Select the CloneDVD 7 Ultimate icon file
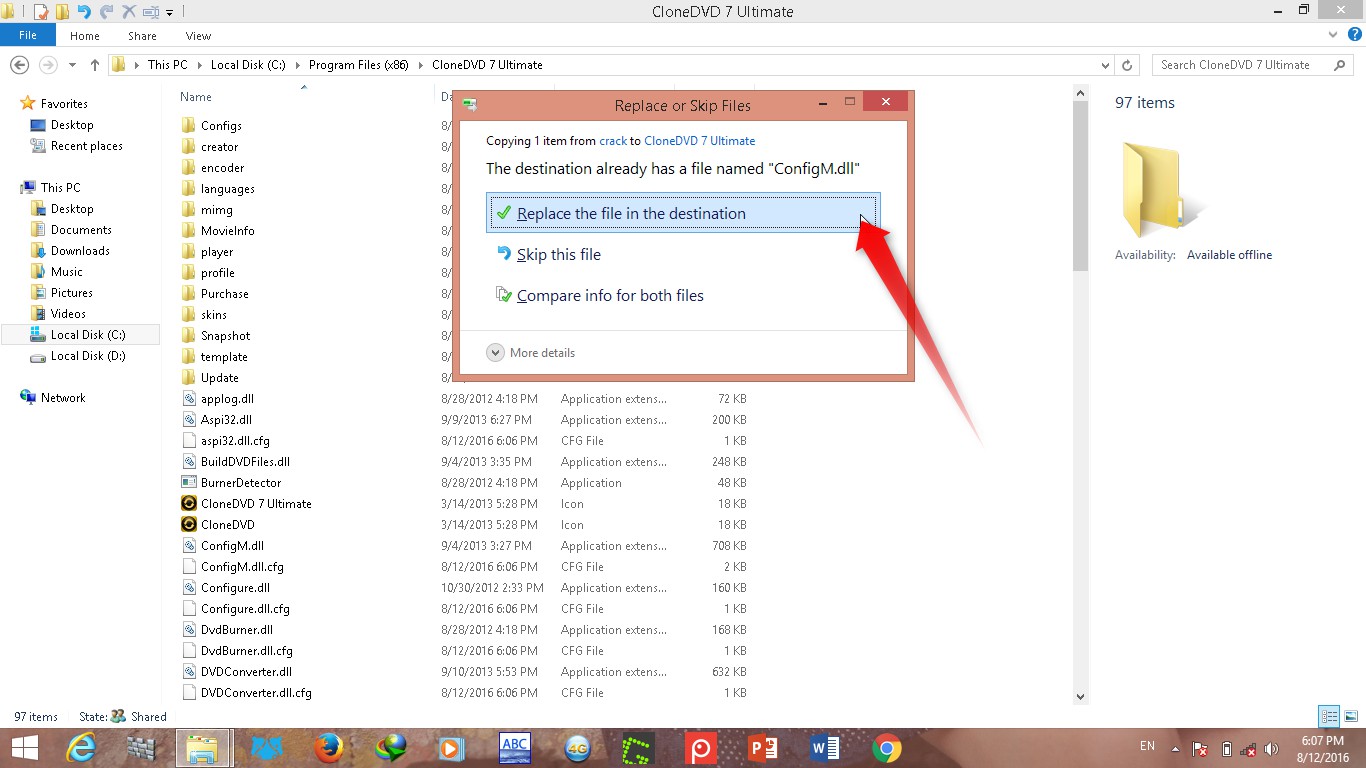The width and height of the screenshot is (1366, 768). [x=256, y=504]
